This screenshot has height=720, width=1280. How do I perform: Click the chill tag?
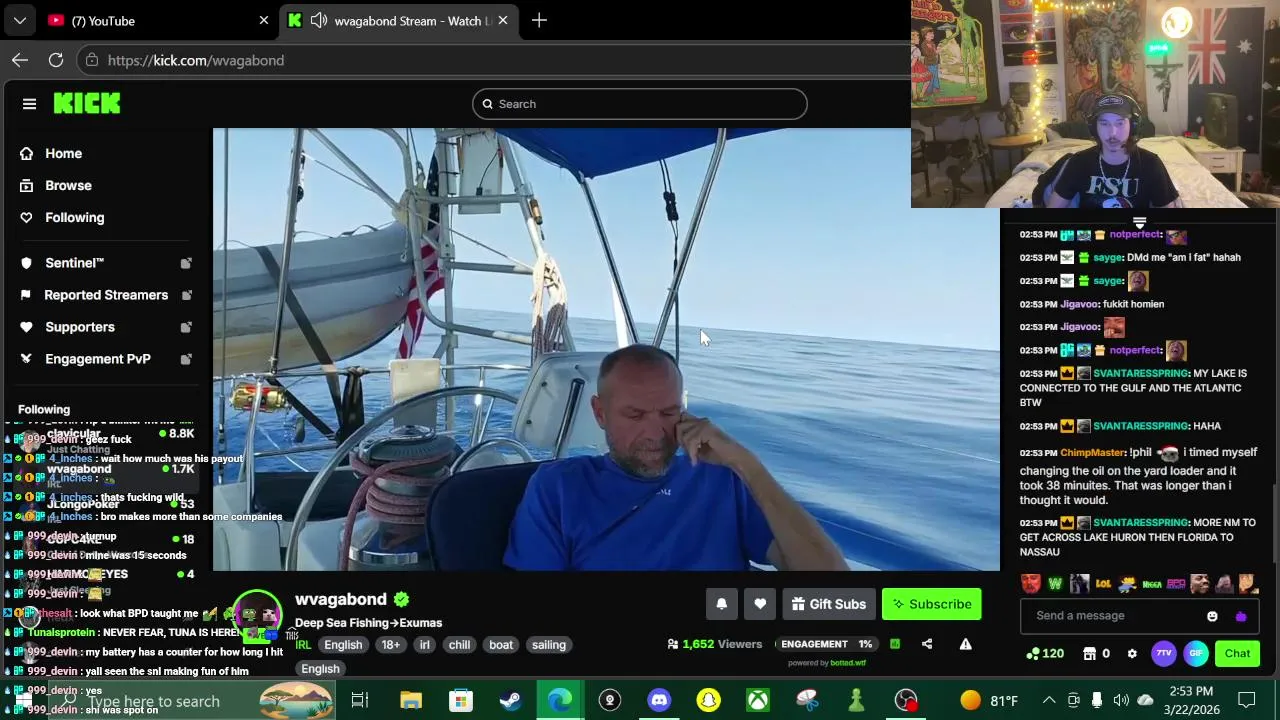click(459, 645)
